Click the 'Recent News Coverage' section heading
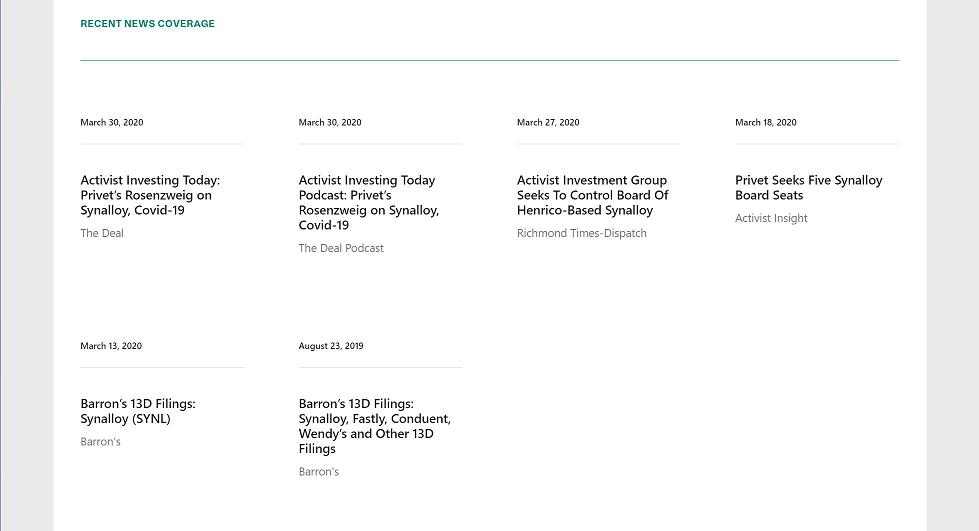 click(x=147, y=24)
